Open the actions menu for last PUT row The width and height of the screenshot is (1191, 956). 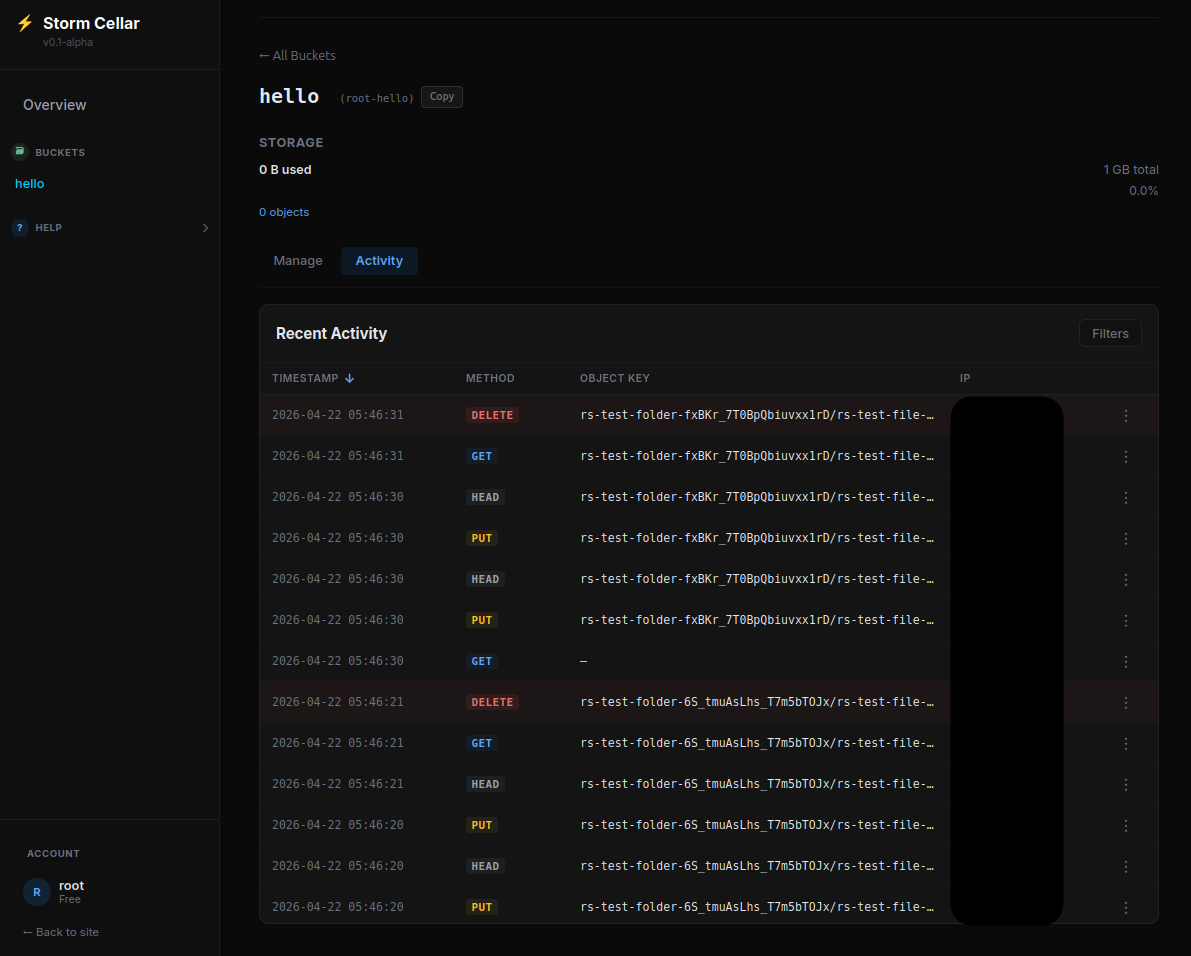tap(1125, 908)
